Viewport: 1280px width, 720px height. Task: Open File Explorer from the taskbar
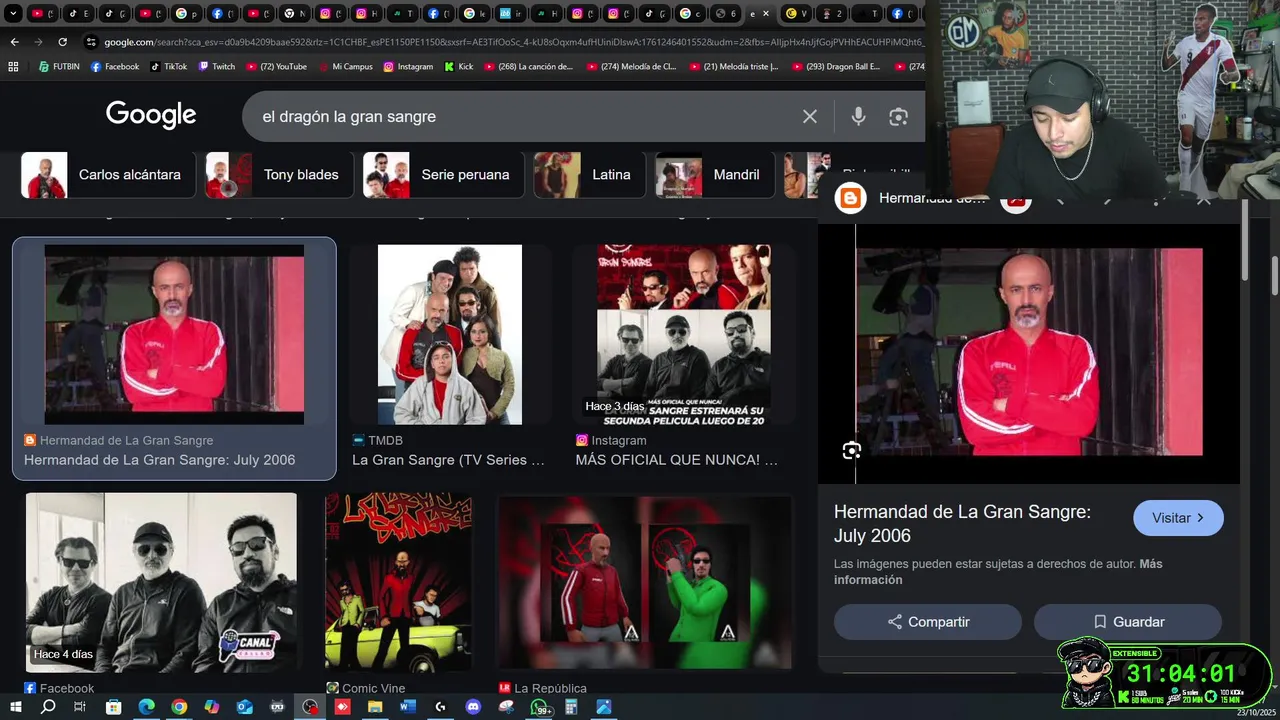[x=375, y=707]
